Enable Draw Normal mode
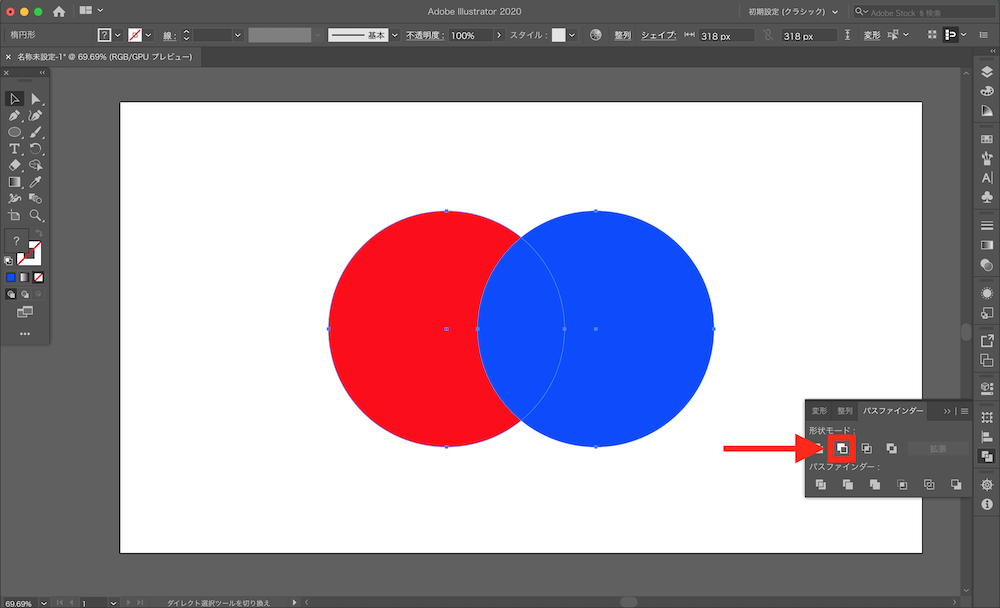 [11, 294]
